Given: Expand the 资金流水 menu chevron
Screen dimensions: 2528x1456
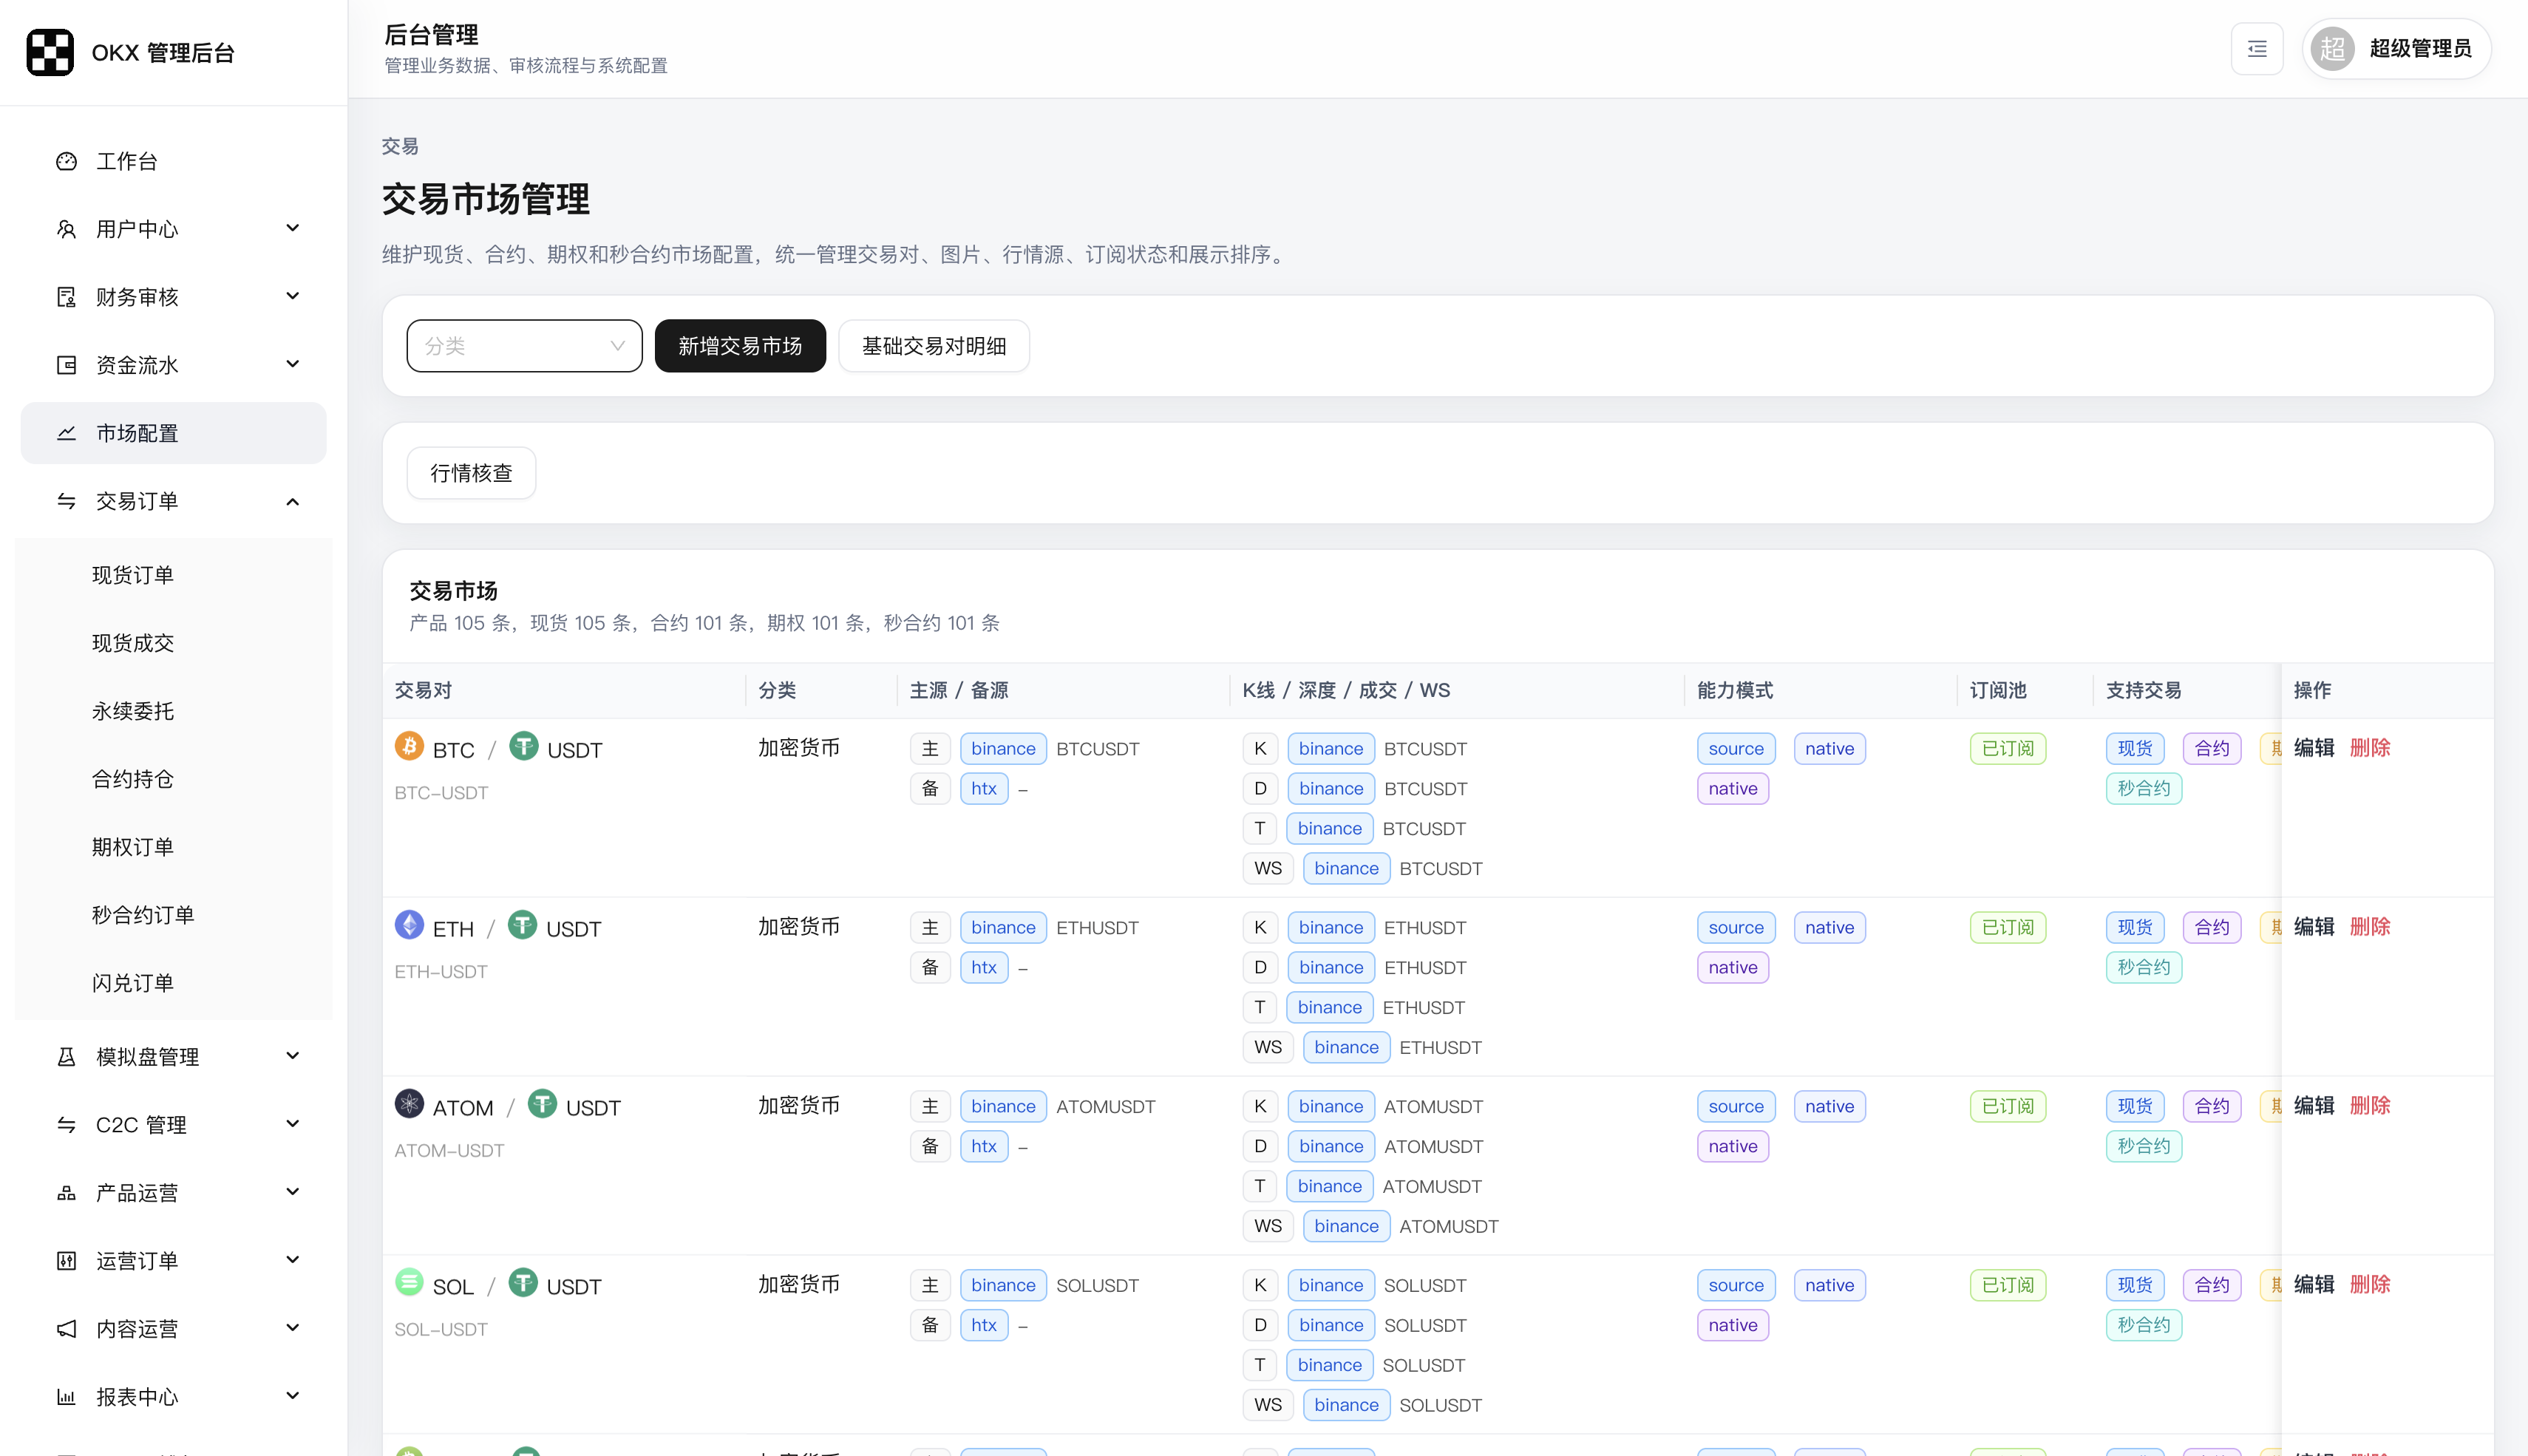Looking at the screenshot, I should coord(293,365).
